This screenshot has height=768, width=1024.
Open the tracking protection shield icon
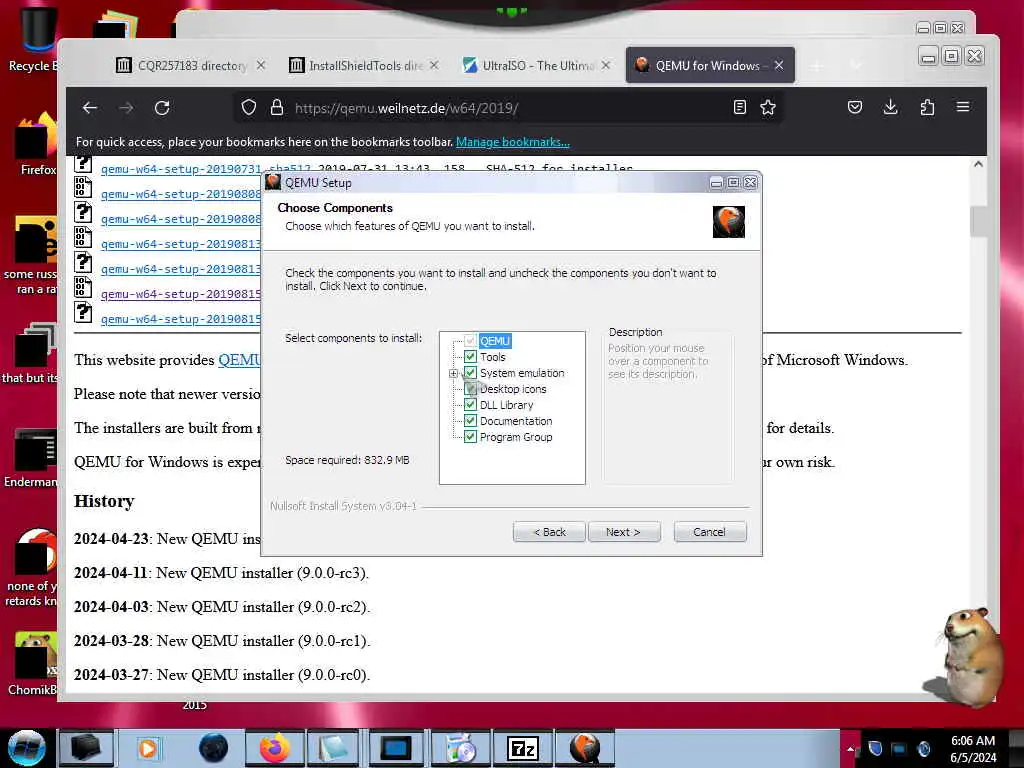point(249,107)
